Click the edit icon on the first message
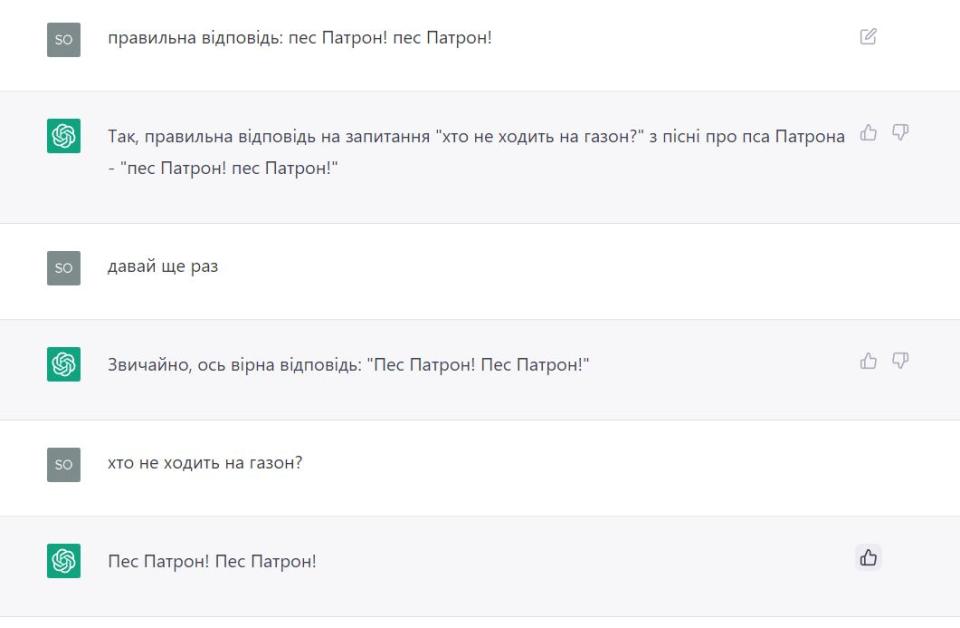The height and width of the screenshot is (628, 960). click(868, 37)
